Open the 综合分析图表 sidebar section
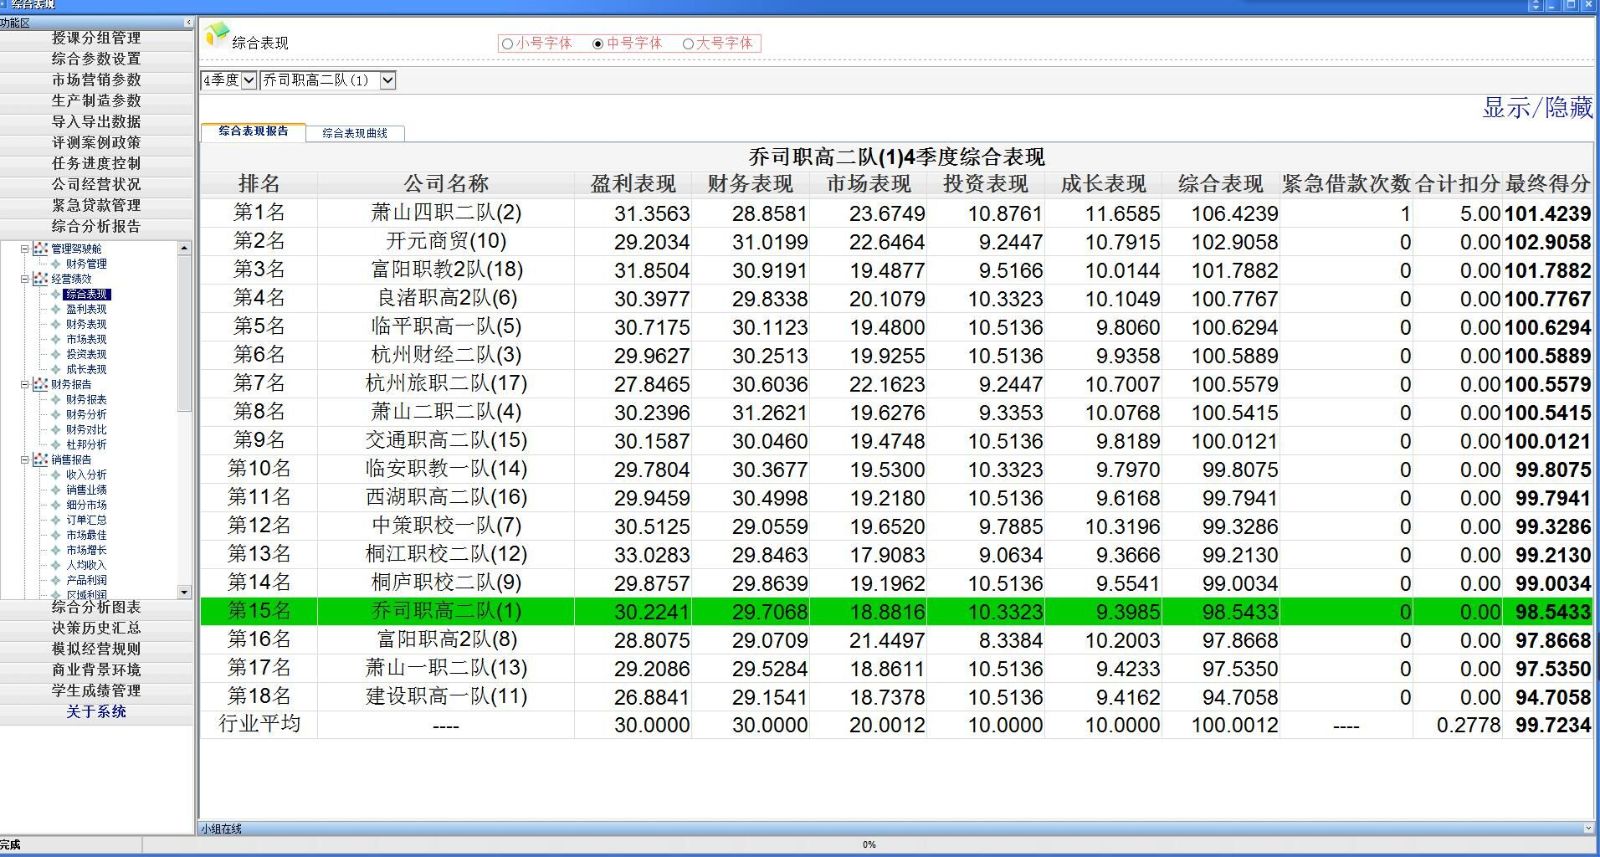The height and width of the screenshot is (857, 1600). [x=96, y=607]
